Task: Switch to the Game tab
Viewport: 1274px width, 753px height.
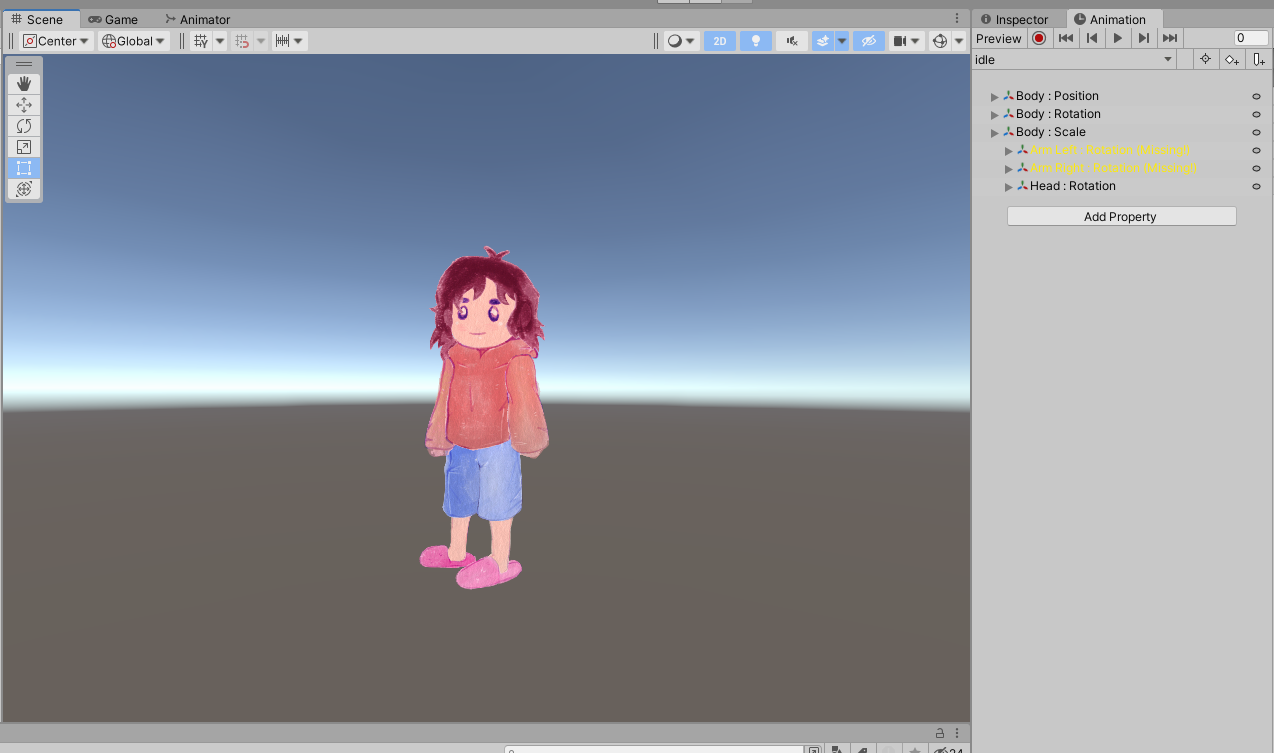Action: (113, 18)
